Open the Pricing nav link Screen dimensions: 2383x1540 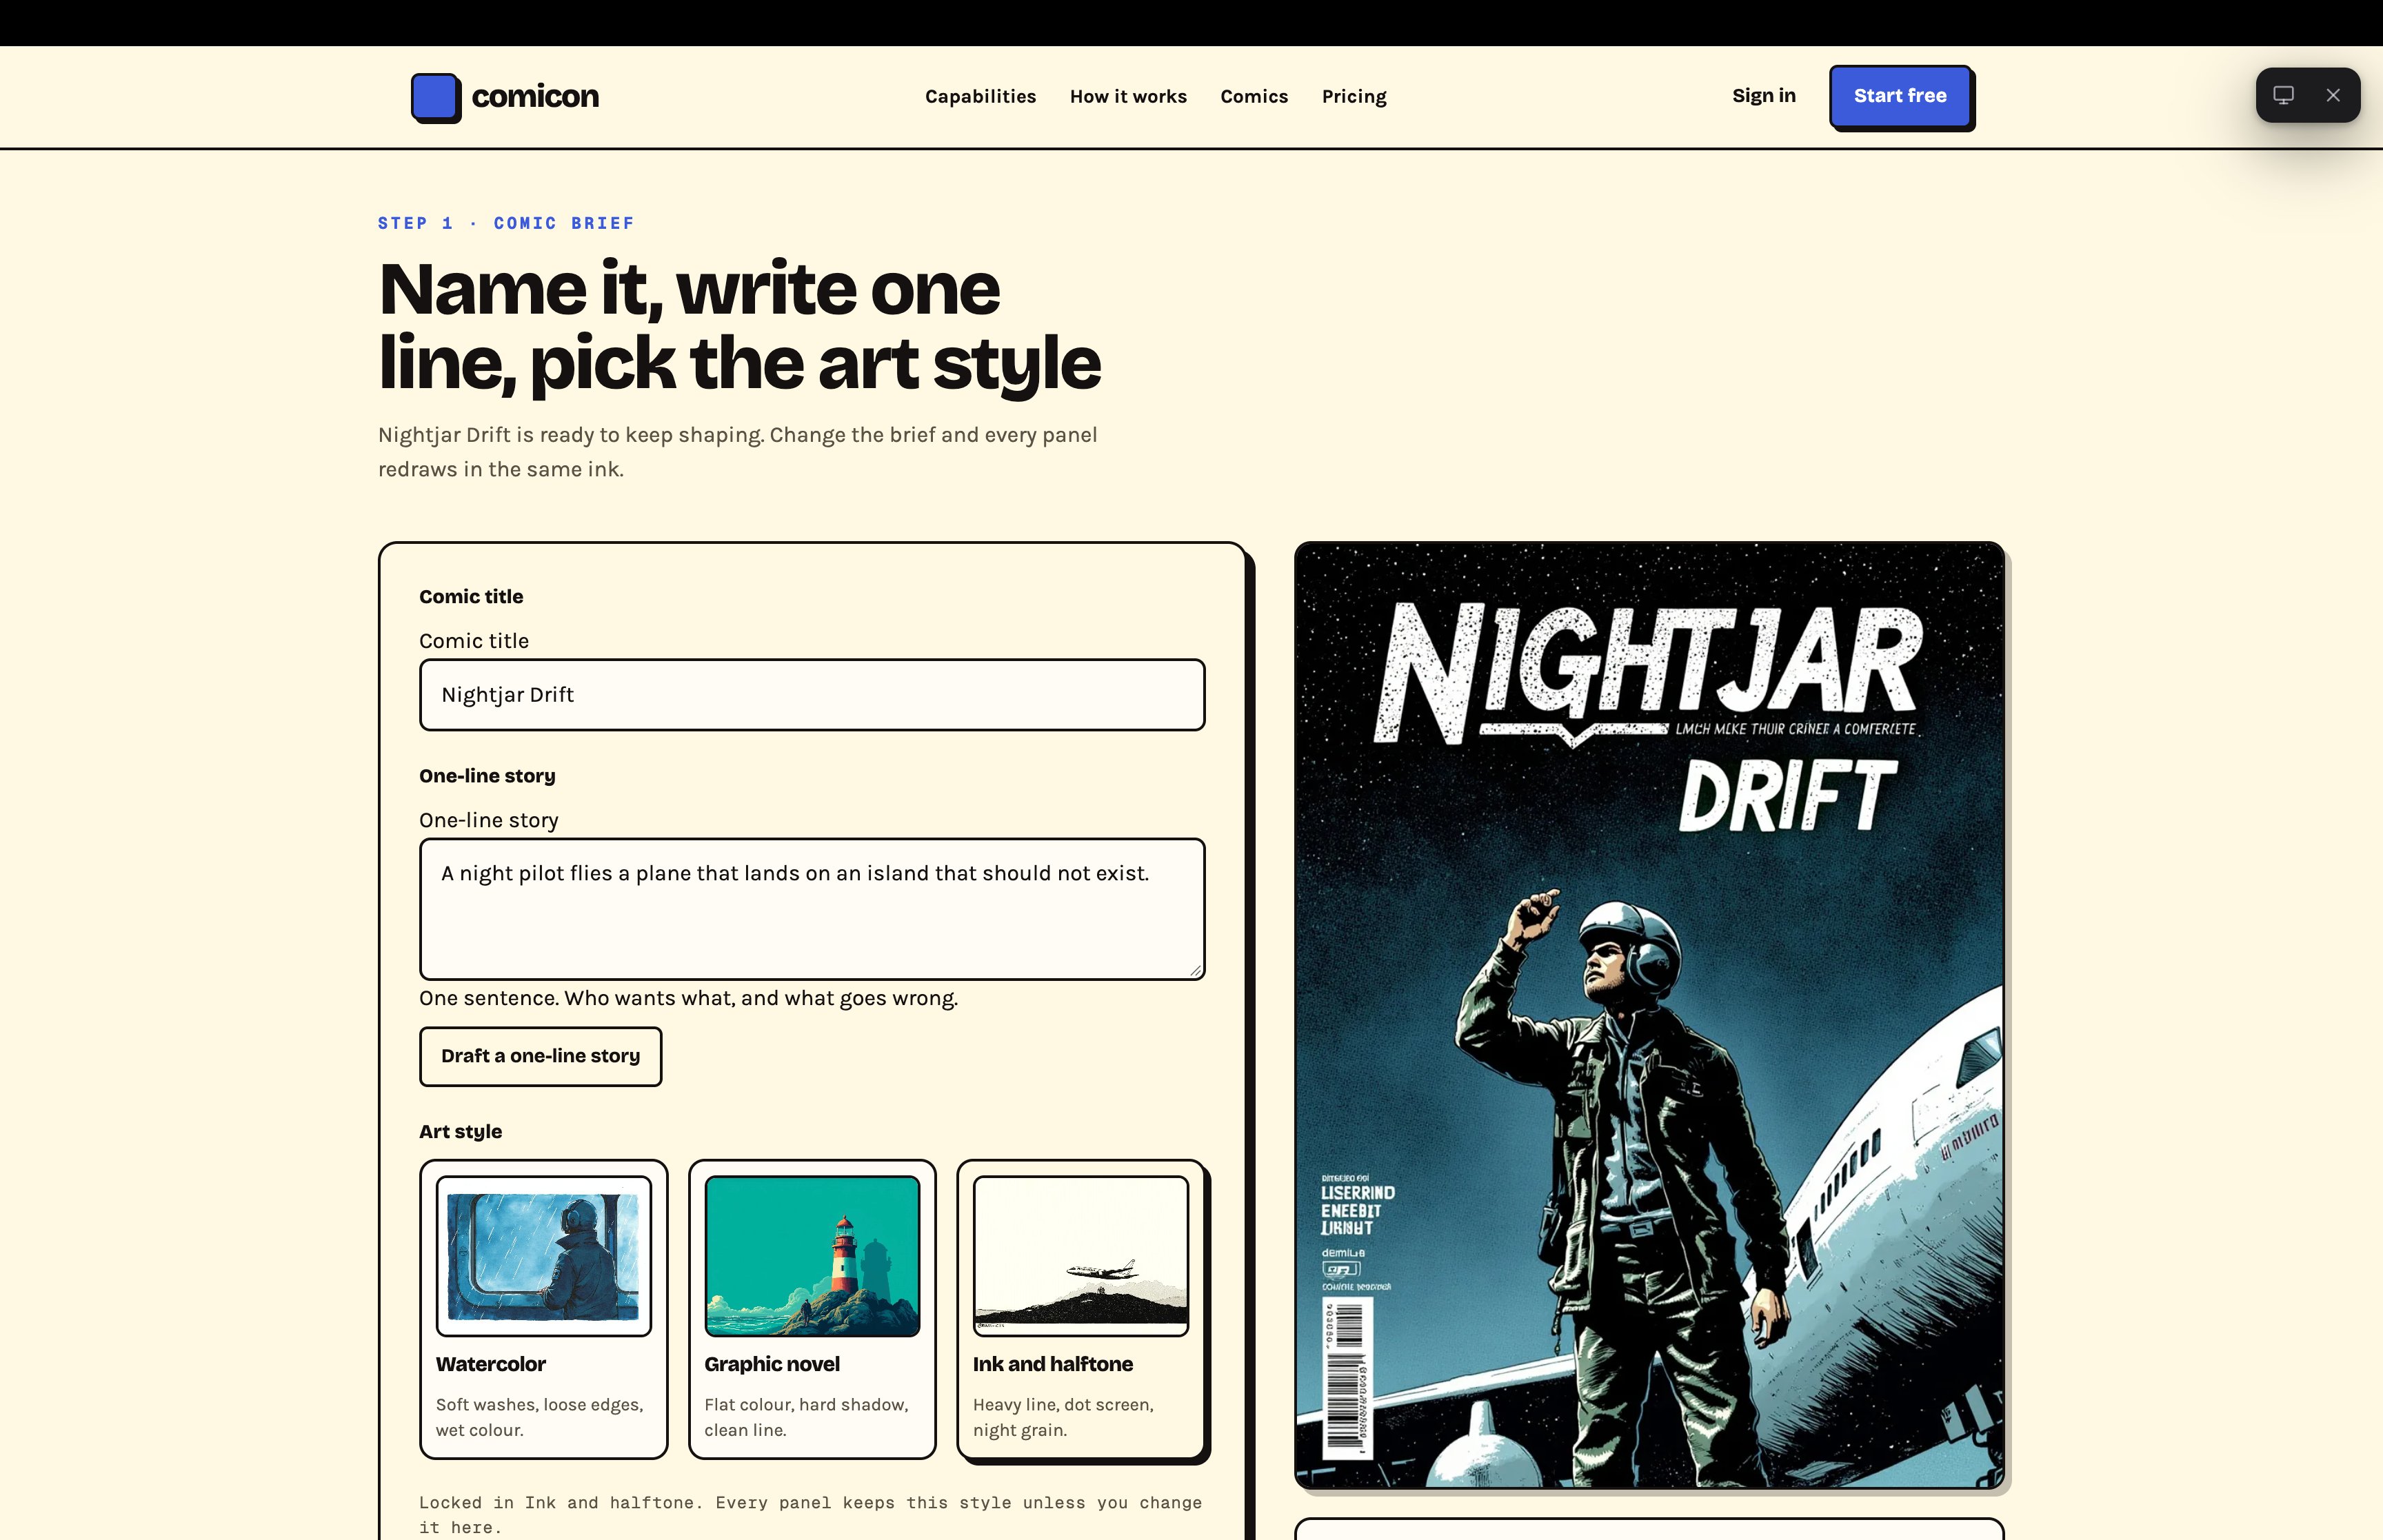pyautogui.click(x=1354, y=96)
